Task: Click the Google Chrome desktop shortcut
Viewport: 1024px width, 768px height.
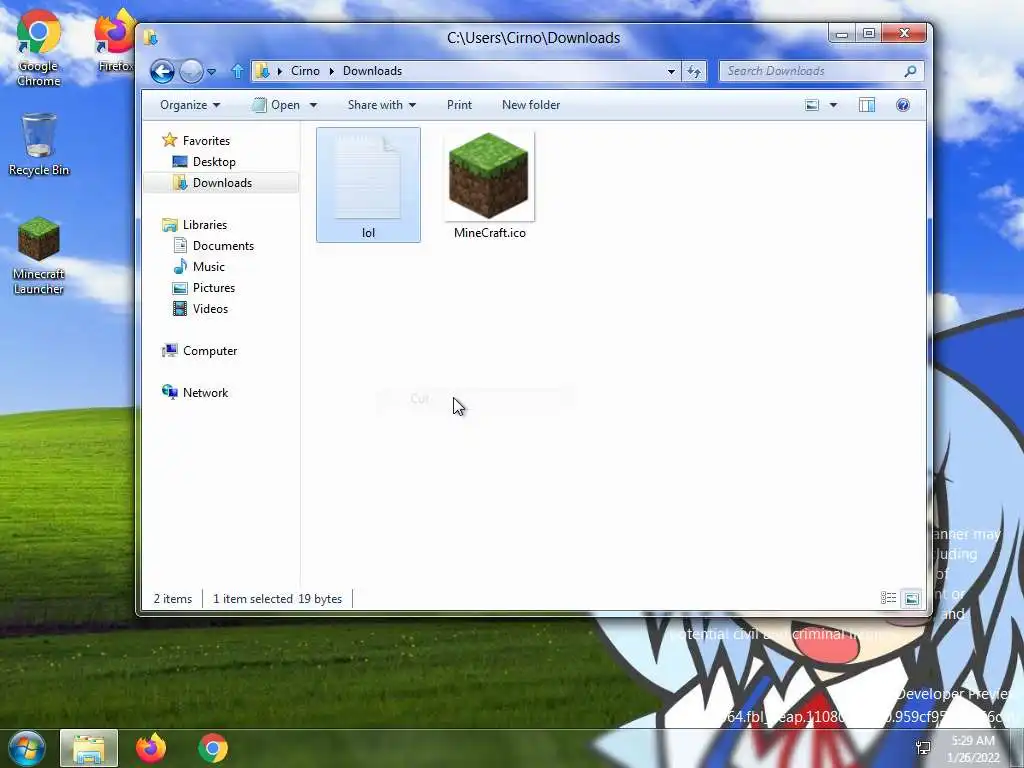Action: click(39, 49)
